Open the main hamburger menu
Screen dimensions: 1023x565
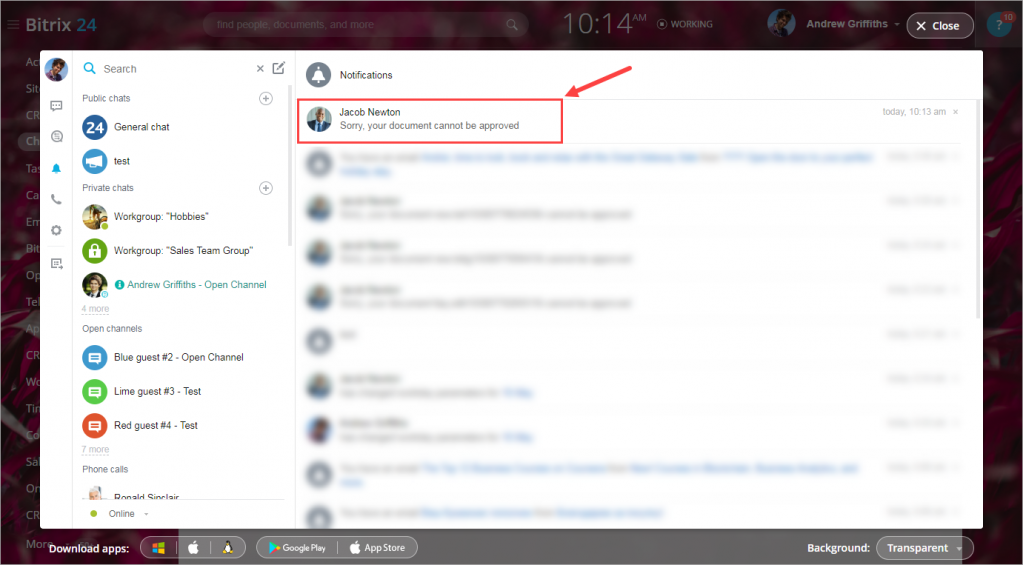tap(12, 25)
